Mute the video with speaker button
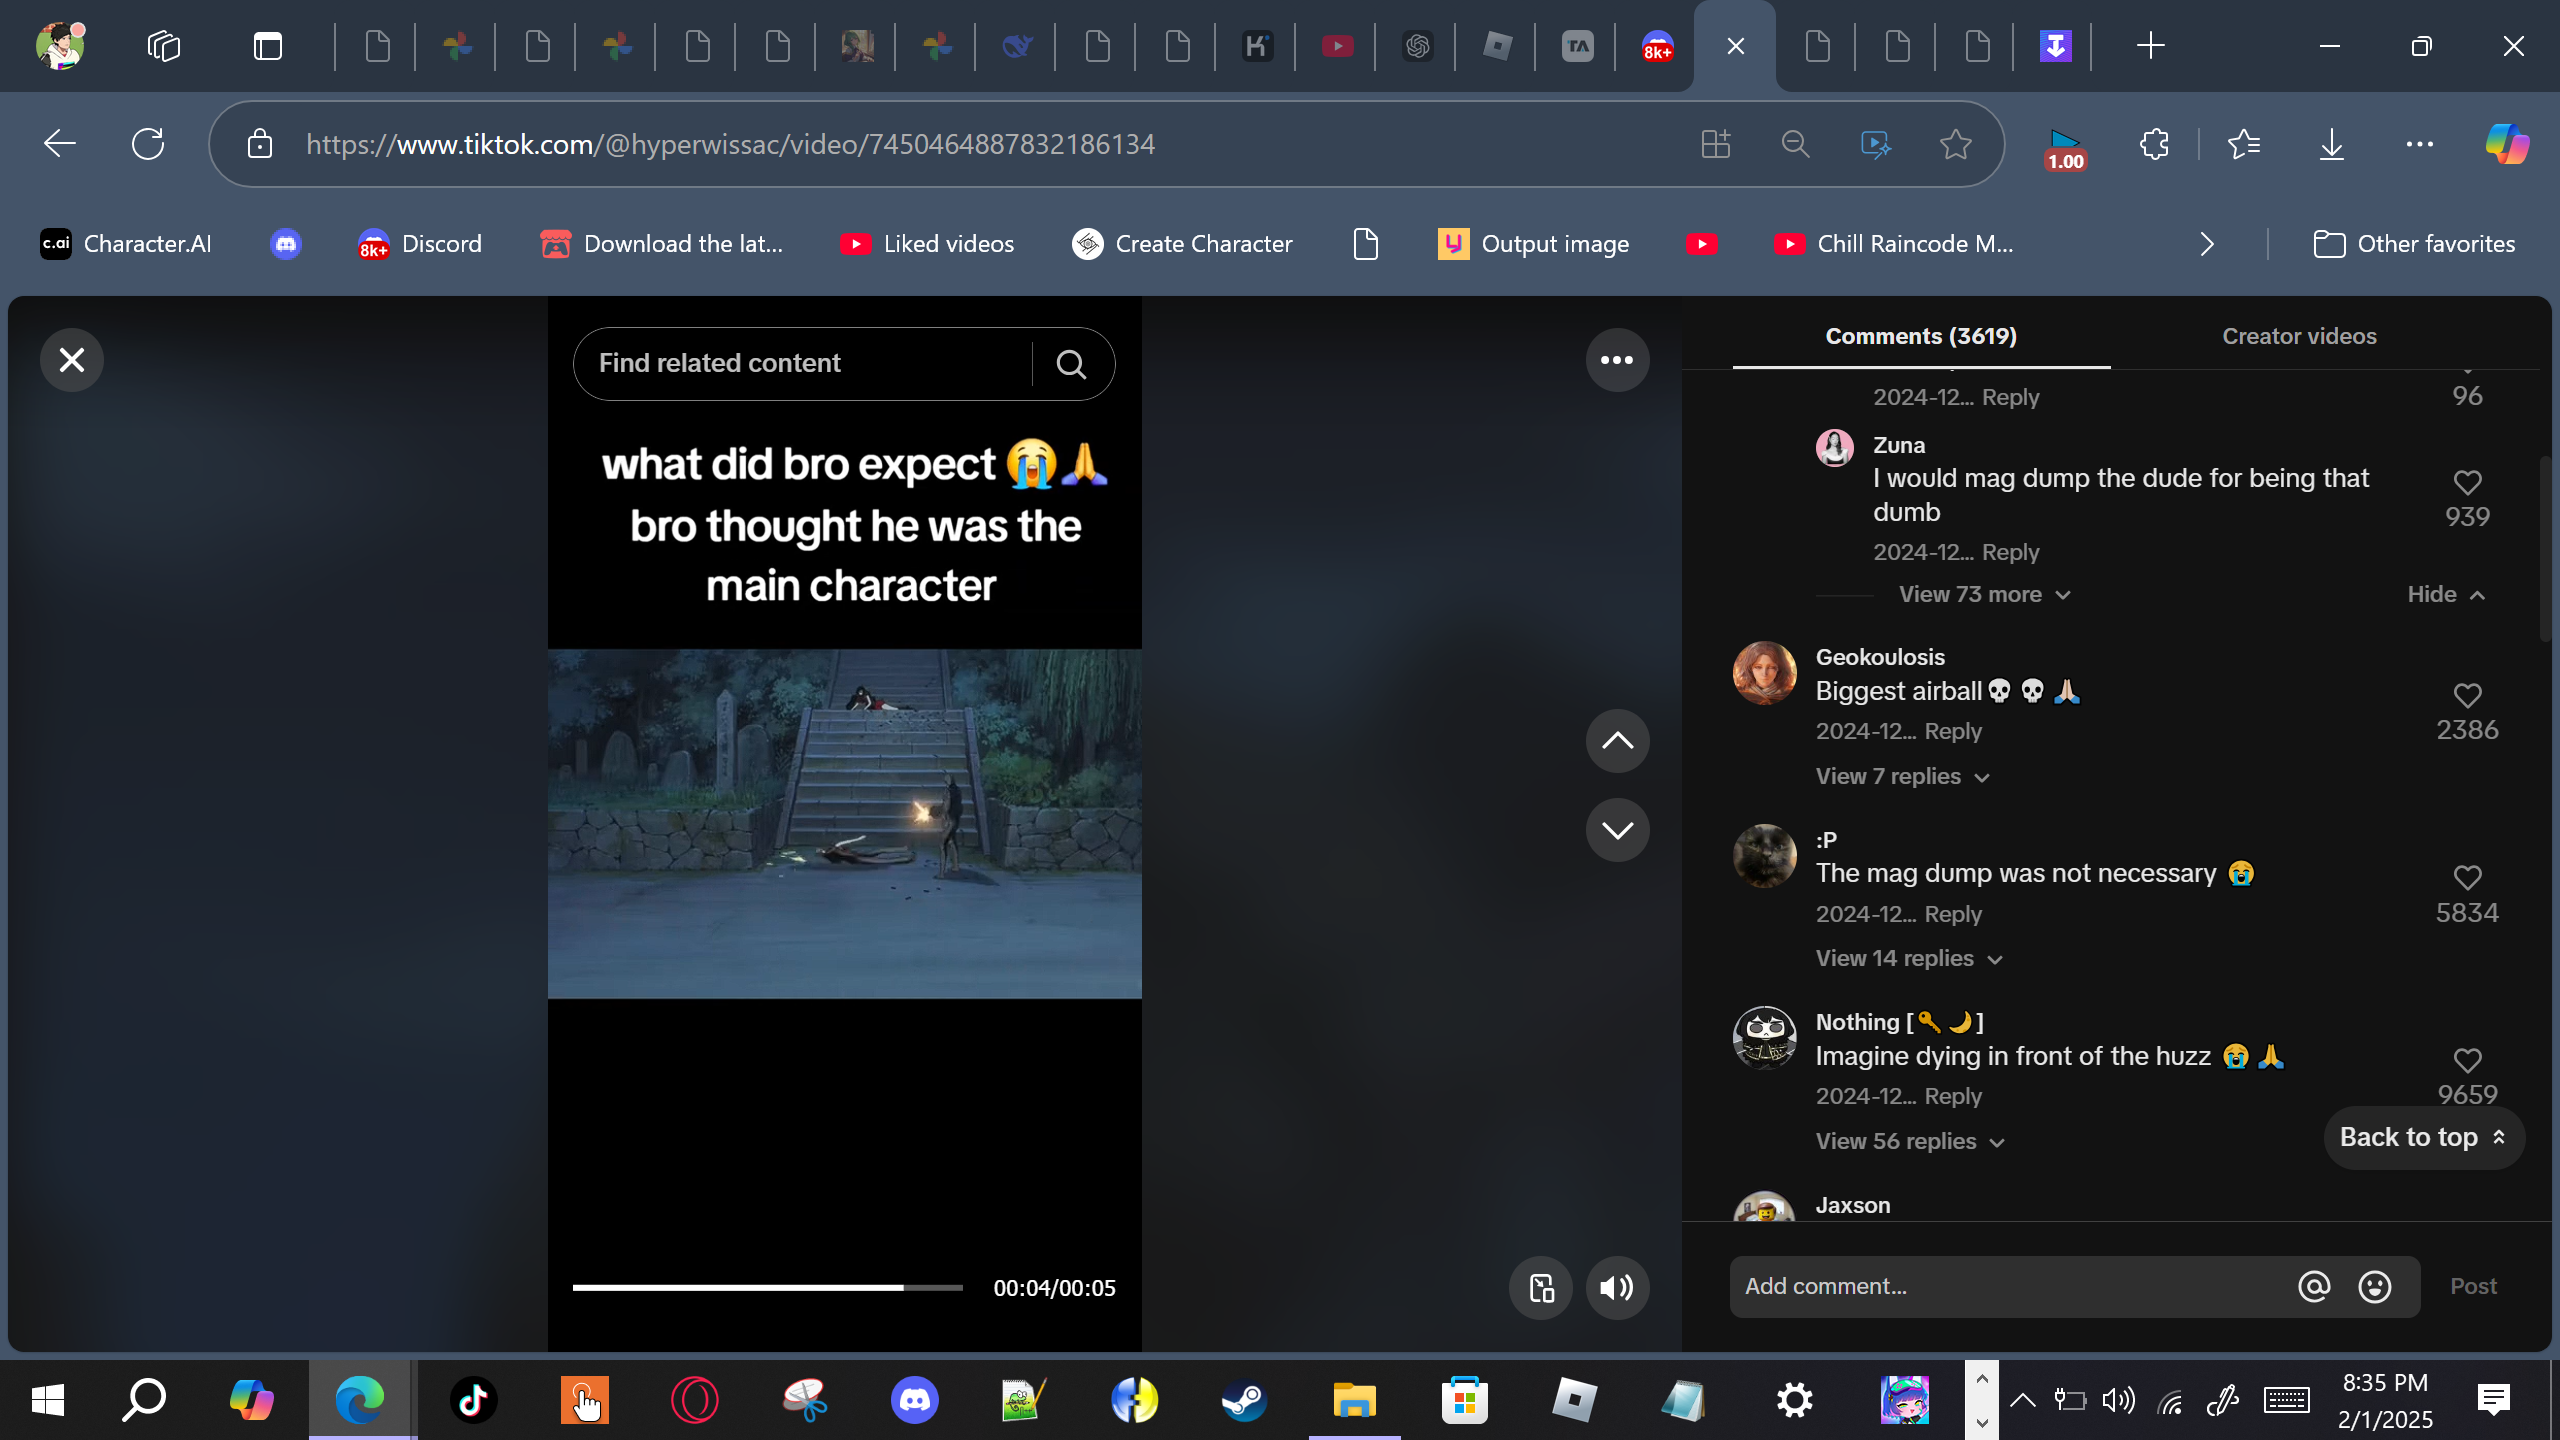Viewport: 2560px width, 1440px height. pos(1616,1288)
